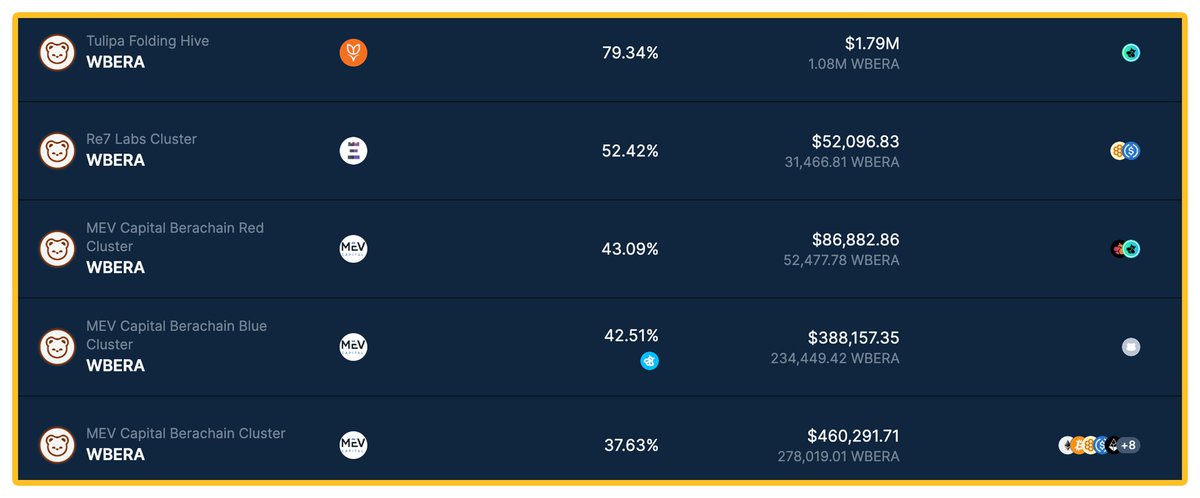Click the blue rewards icon under 42.51%

(x=650, y=361)
